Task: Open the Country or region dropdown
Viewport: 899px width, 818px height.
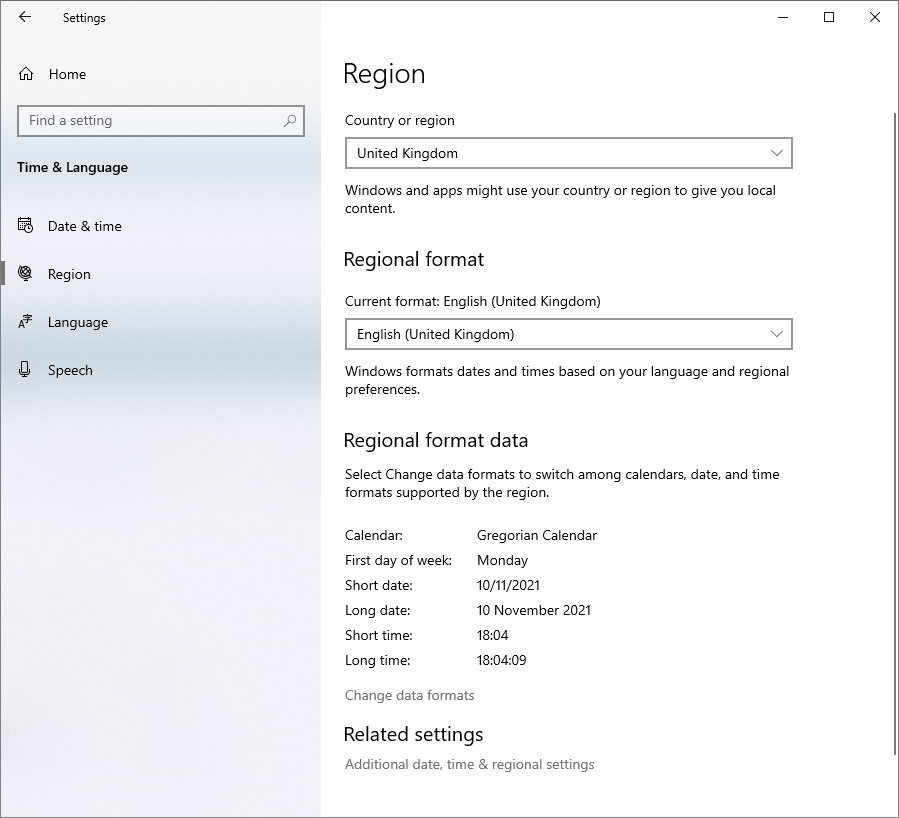Action: pos(567,153)
